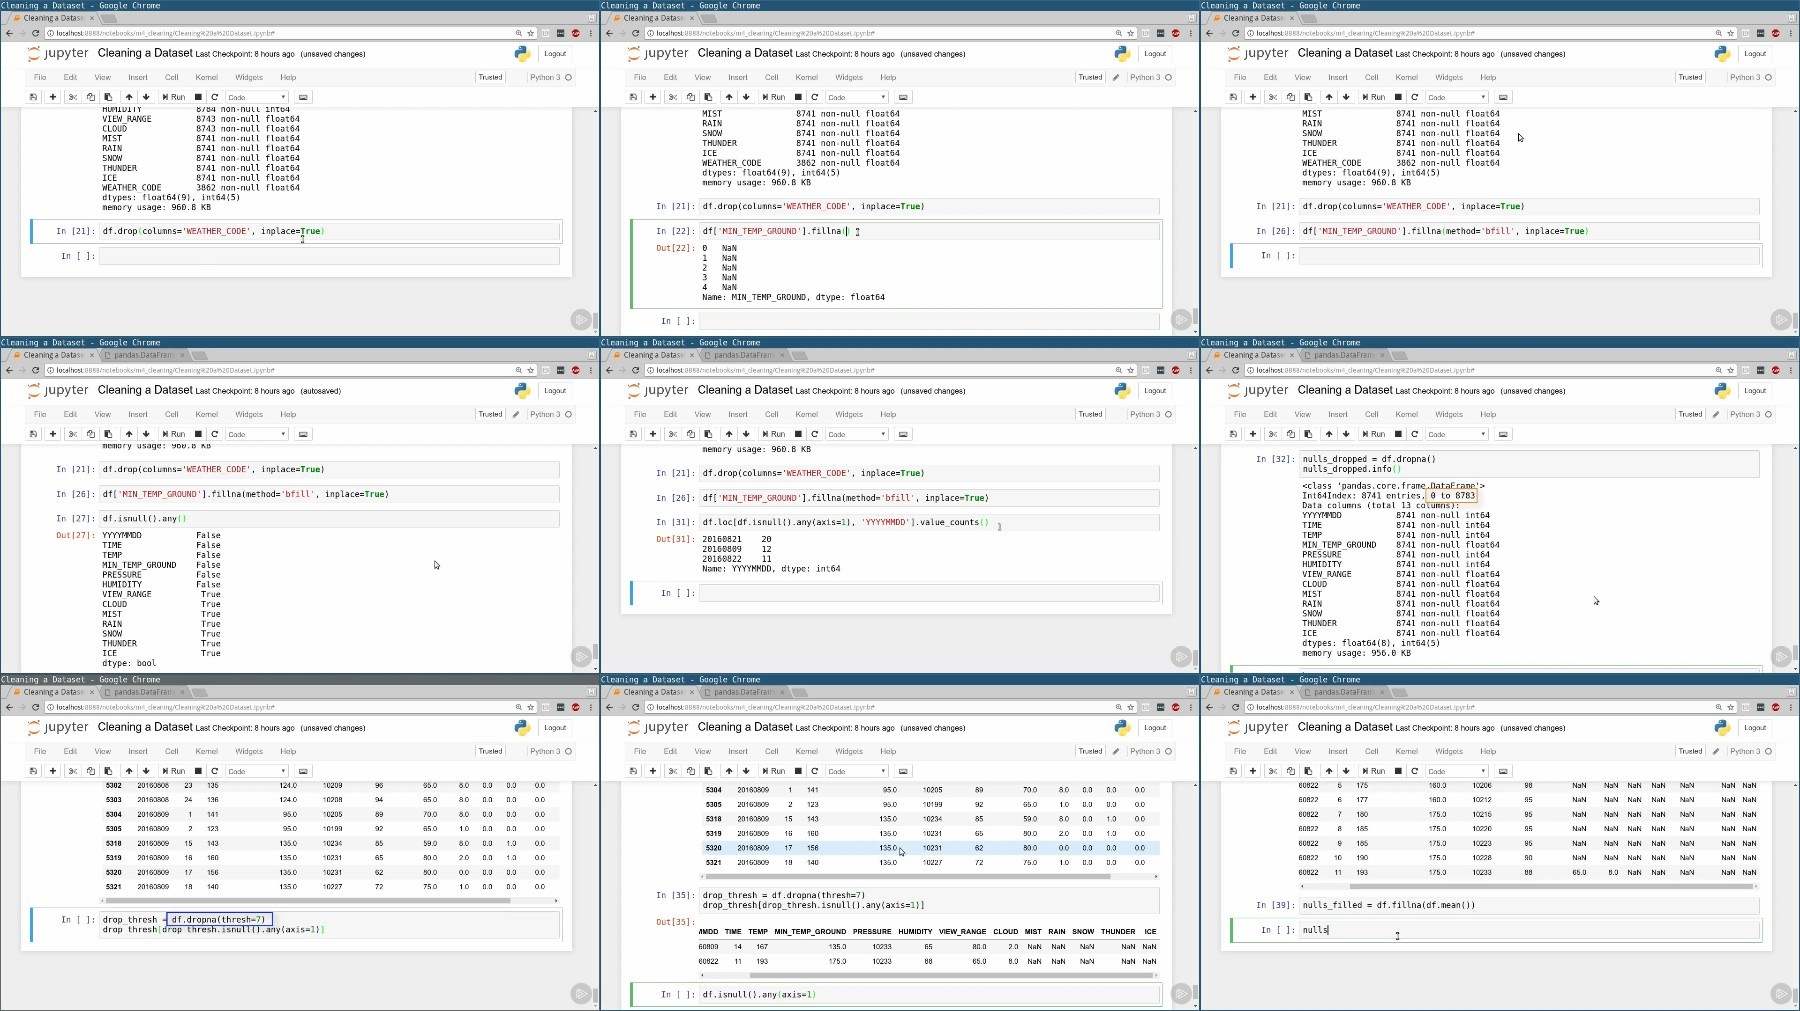Click the Run button in the In [22] fillna notebook

click(774, 97)
